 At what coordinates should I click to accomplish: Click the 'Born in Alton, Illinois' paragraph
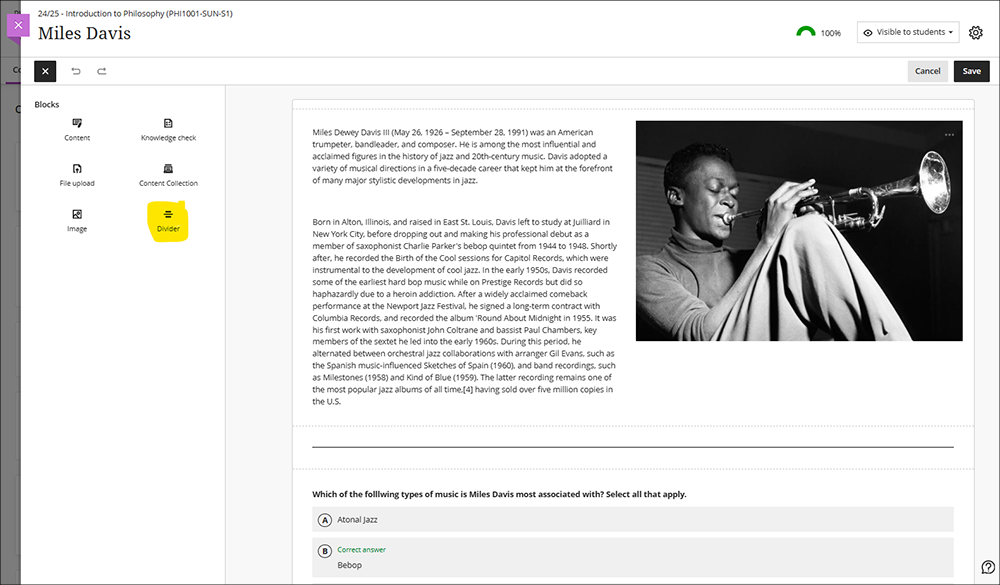464,312
